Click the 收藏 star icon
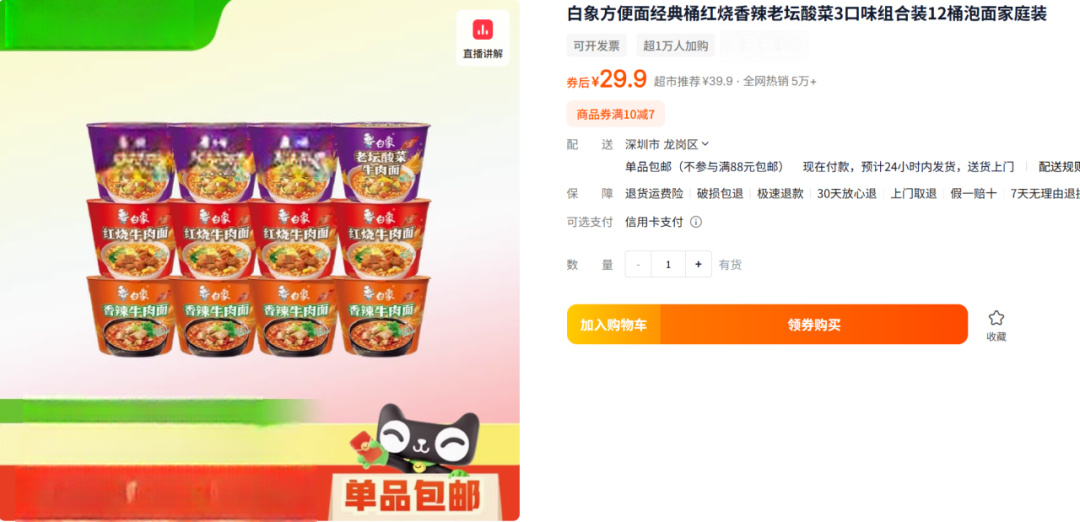Image resolution: width=1080 pixels, height=522 pixels. 996,318
